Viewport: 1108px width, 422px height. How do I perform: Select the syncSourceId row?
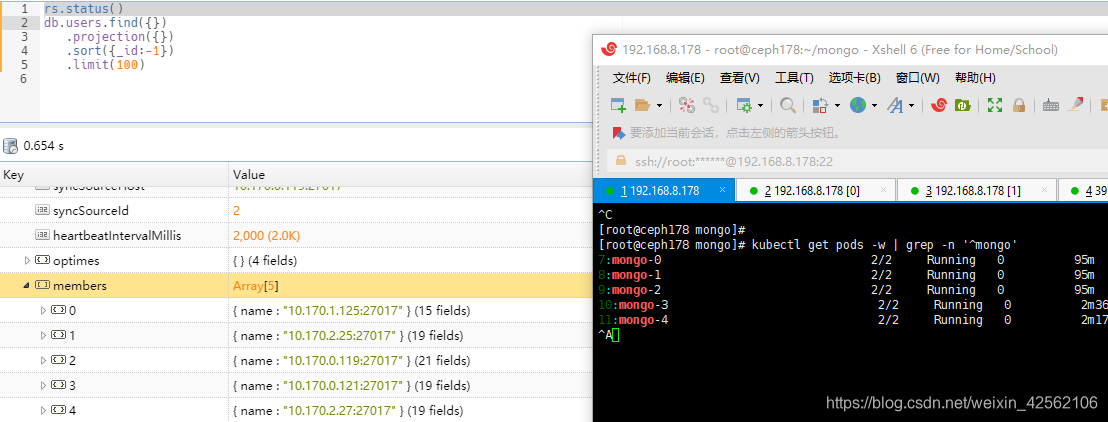(x=296, y=211)
